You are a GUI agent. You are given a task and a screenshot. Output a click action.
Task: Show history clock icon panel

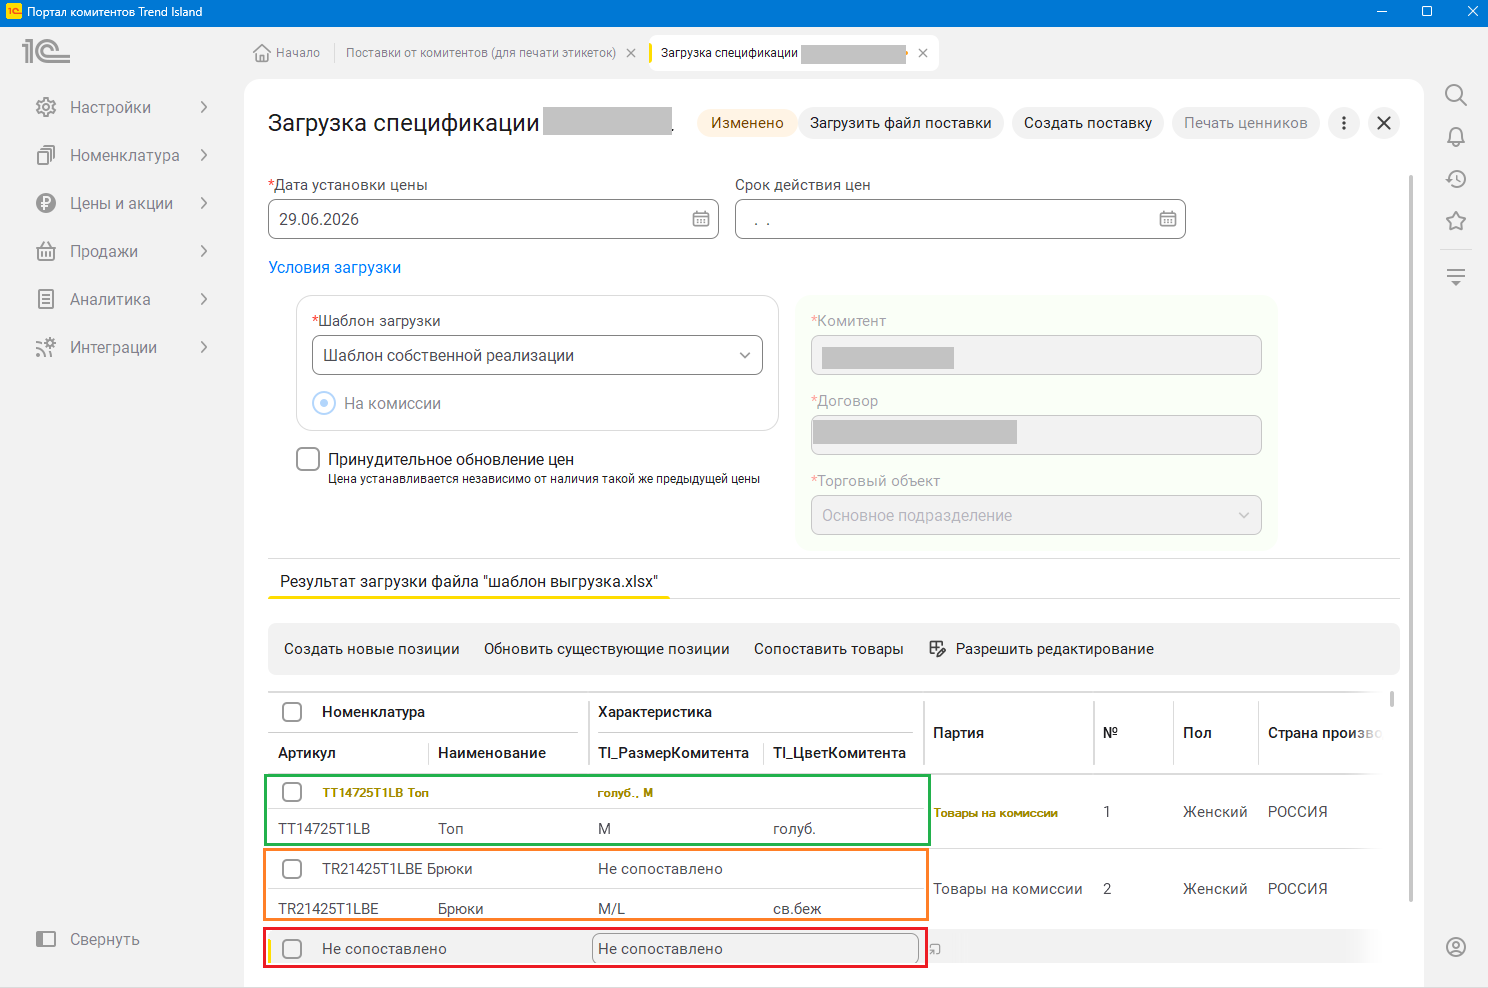tap(1456, 179)
